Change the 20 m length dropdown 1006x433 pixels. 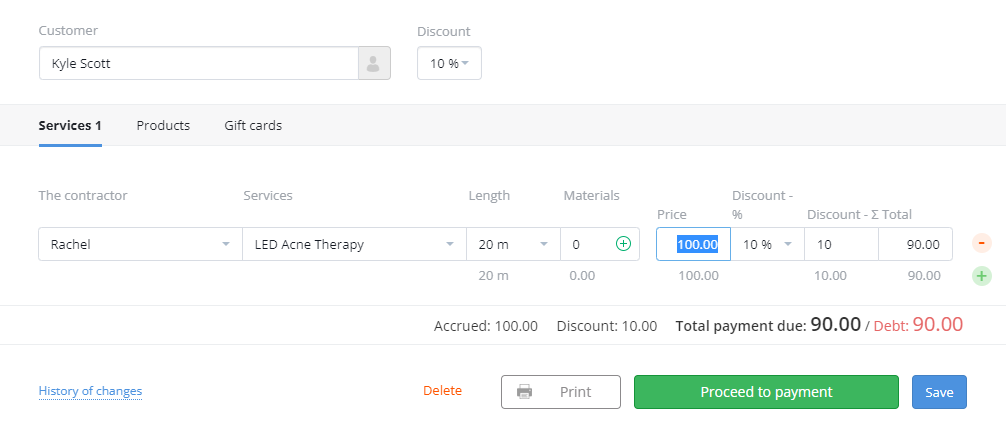tap(513, 244)
